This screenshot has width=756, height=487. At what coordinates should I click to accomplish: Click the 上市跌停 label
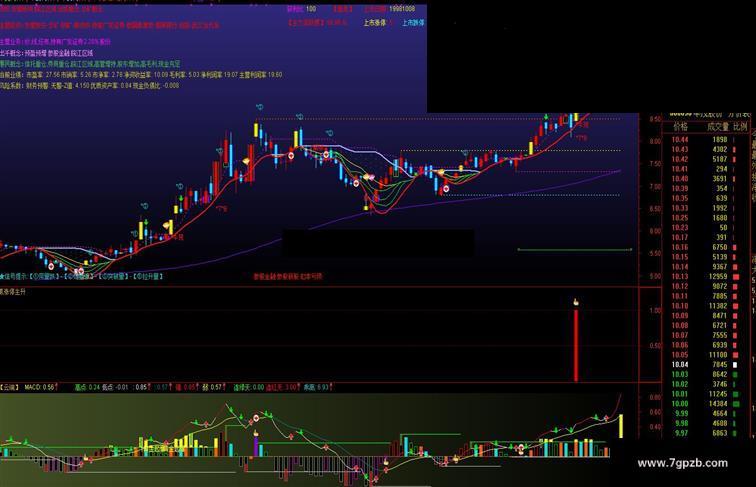tap(413, 22)
